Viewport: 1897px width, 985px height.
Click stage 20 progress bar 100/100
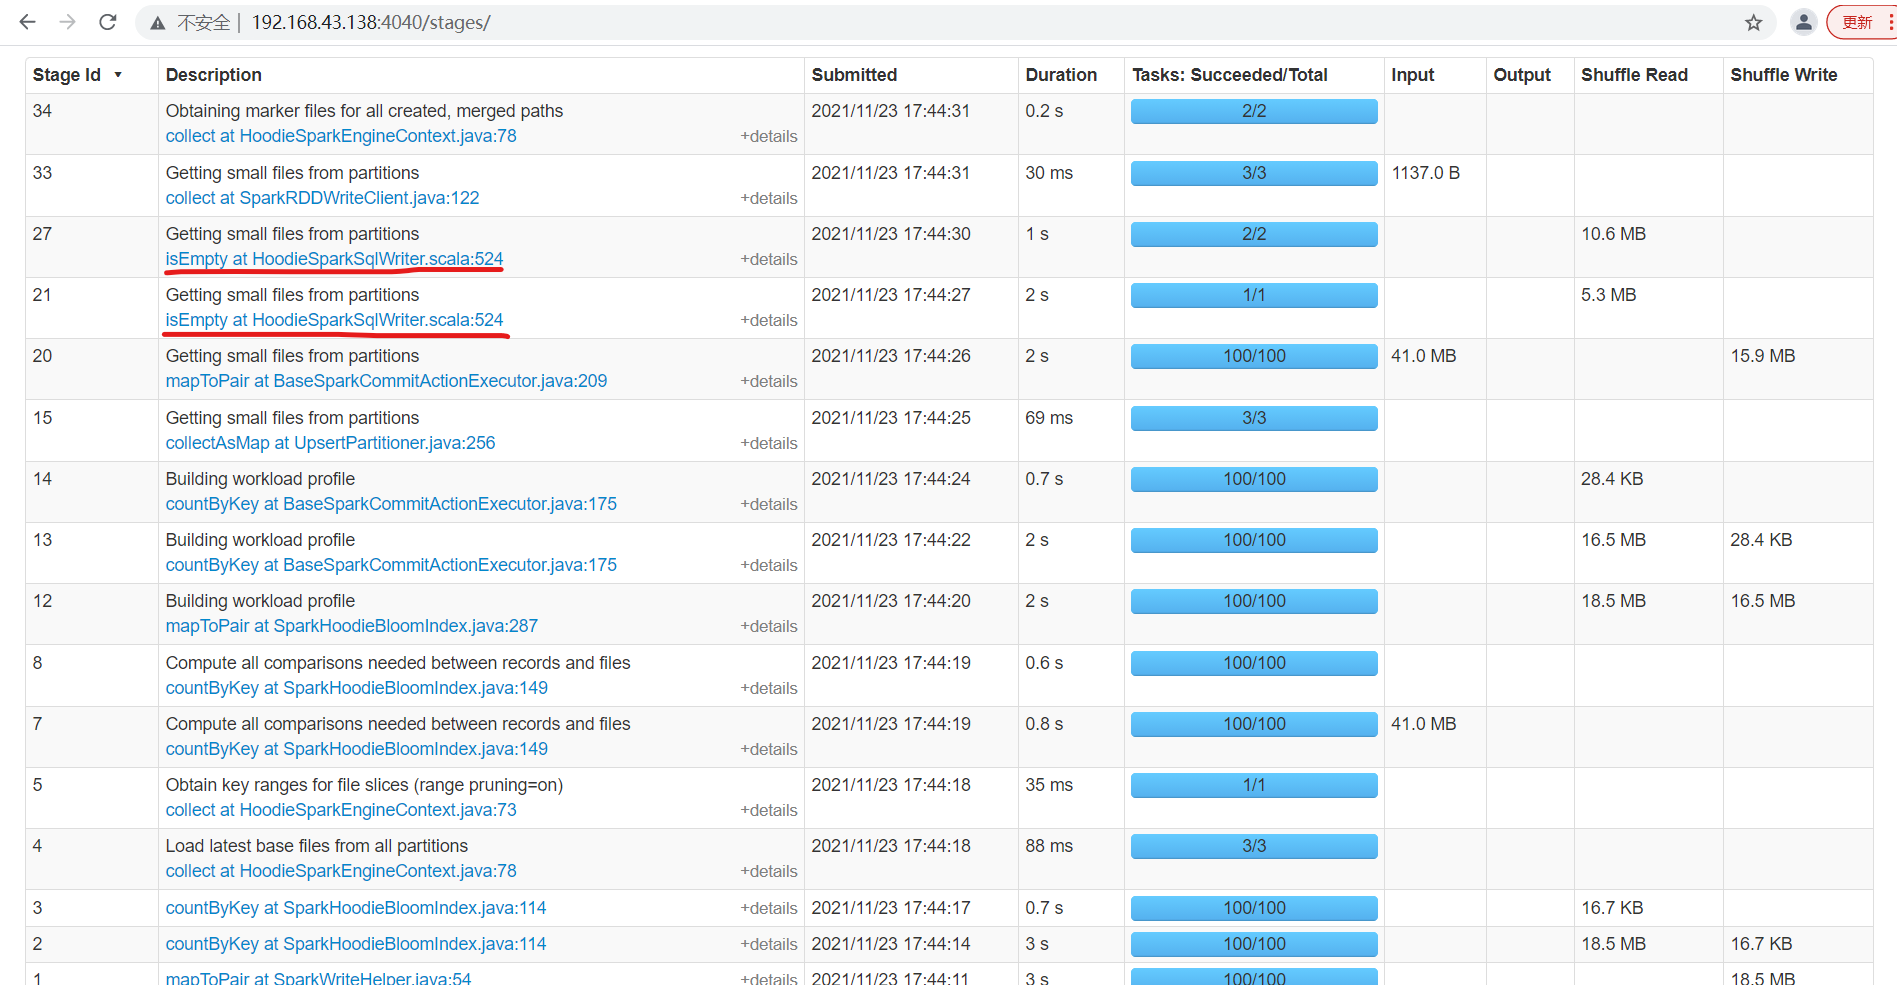point(1254,356)
